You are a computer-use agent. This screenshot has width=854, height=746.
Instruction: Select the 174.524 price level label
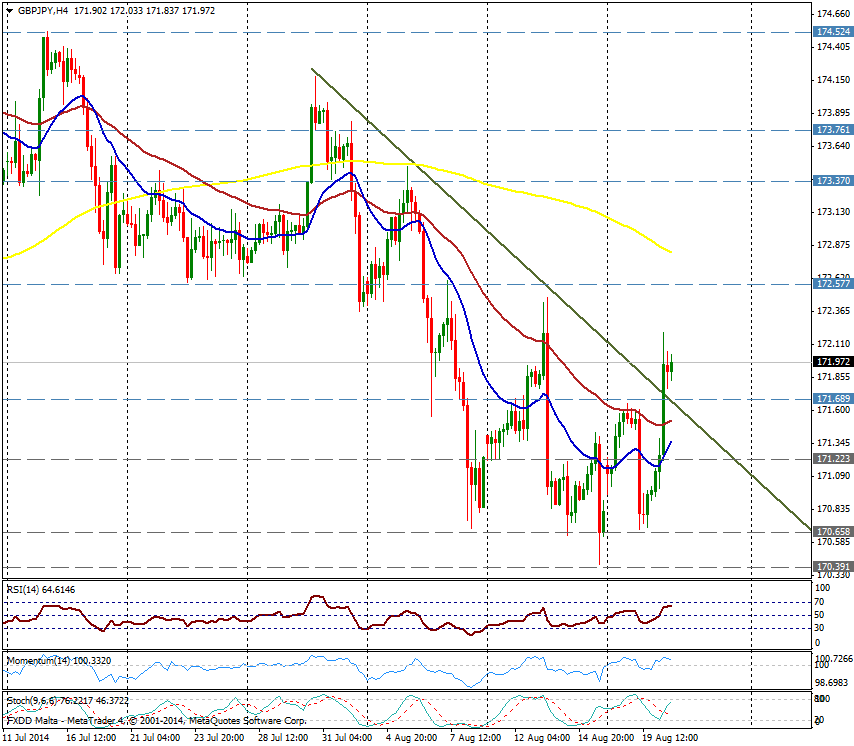point(833,32)
